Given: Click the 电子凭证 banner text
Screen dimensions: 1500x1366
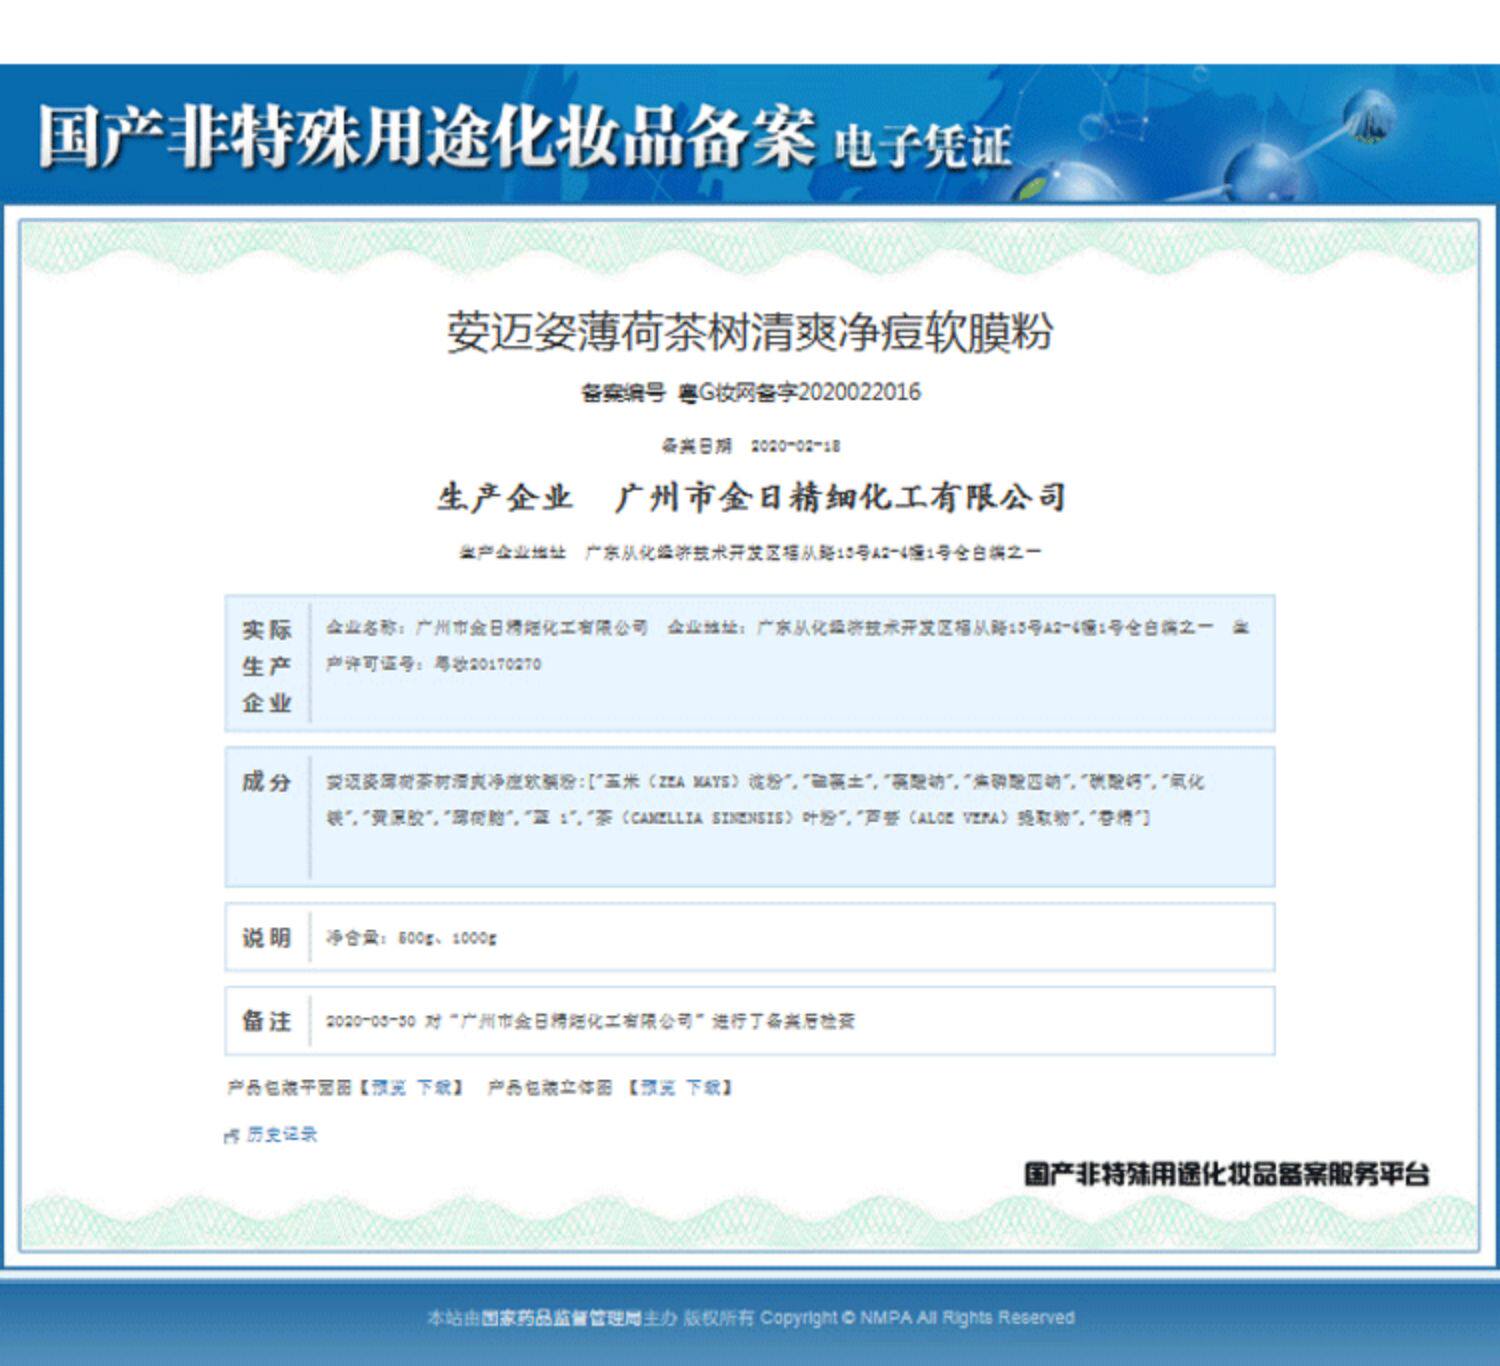Looking at the screenshot, I should pyautogui.click(x=922, y=145).
